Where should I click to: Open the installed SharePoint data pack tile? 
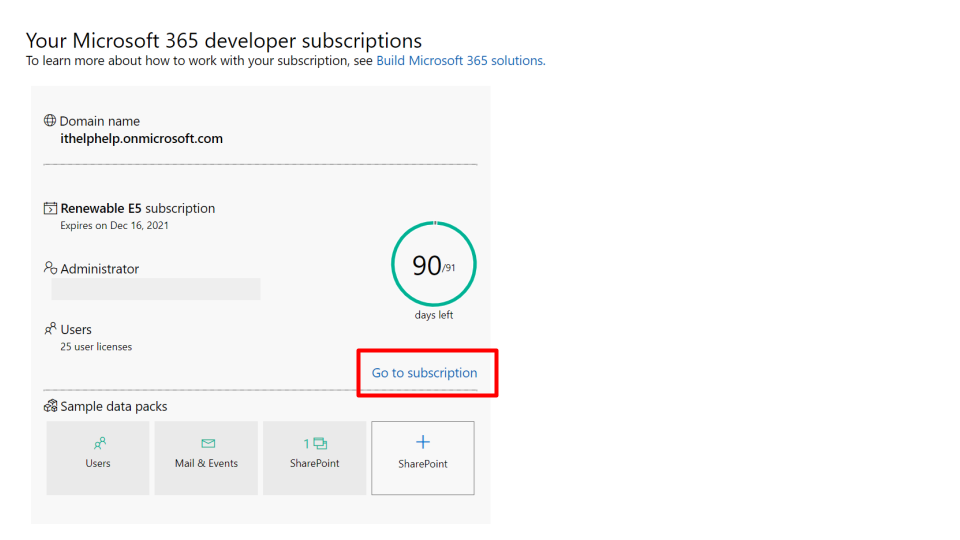[x=315, y=458]
